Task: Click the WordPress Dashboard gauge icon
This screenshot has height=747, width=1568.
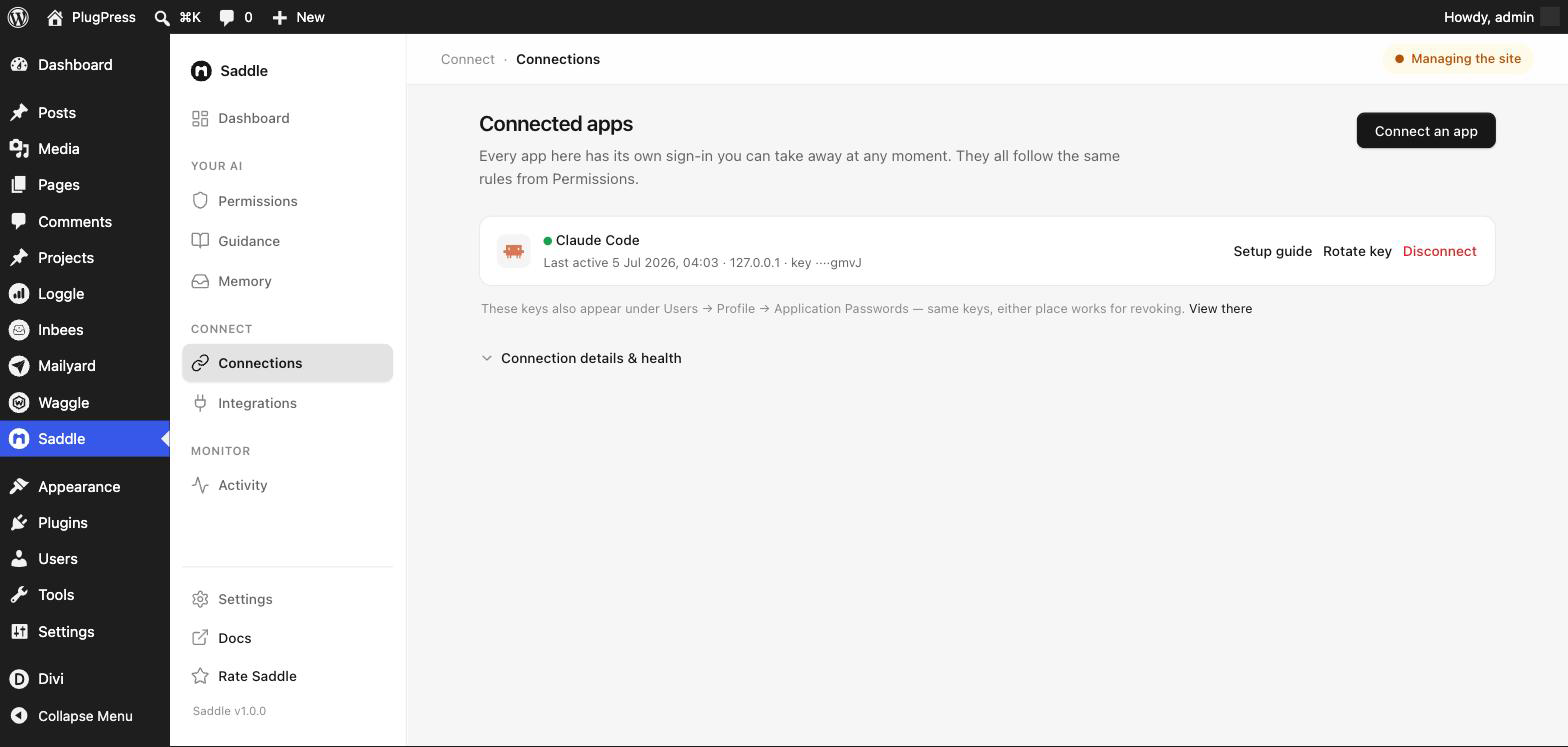Action: (x=19, y=65)
